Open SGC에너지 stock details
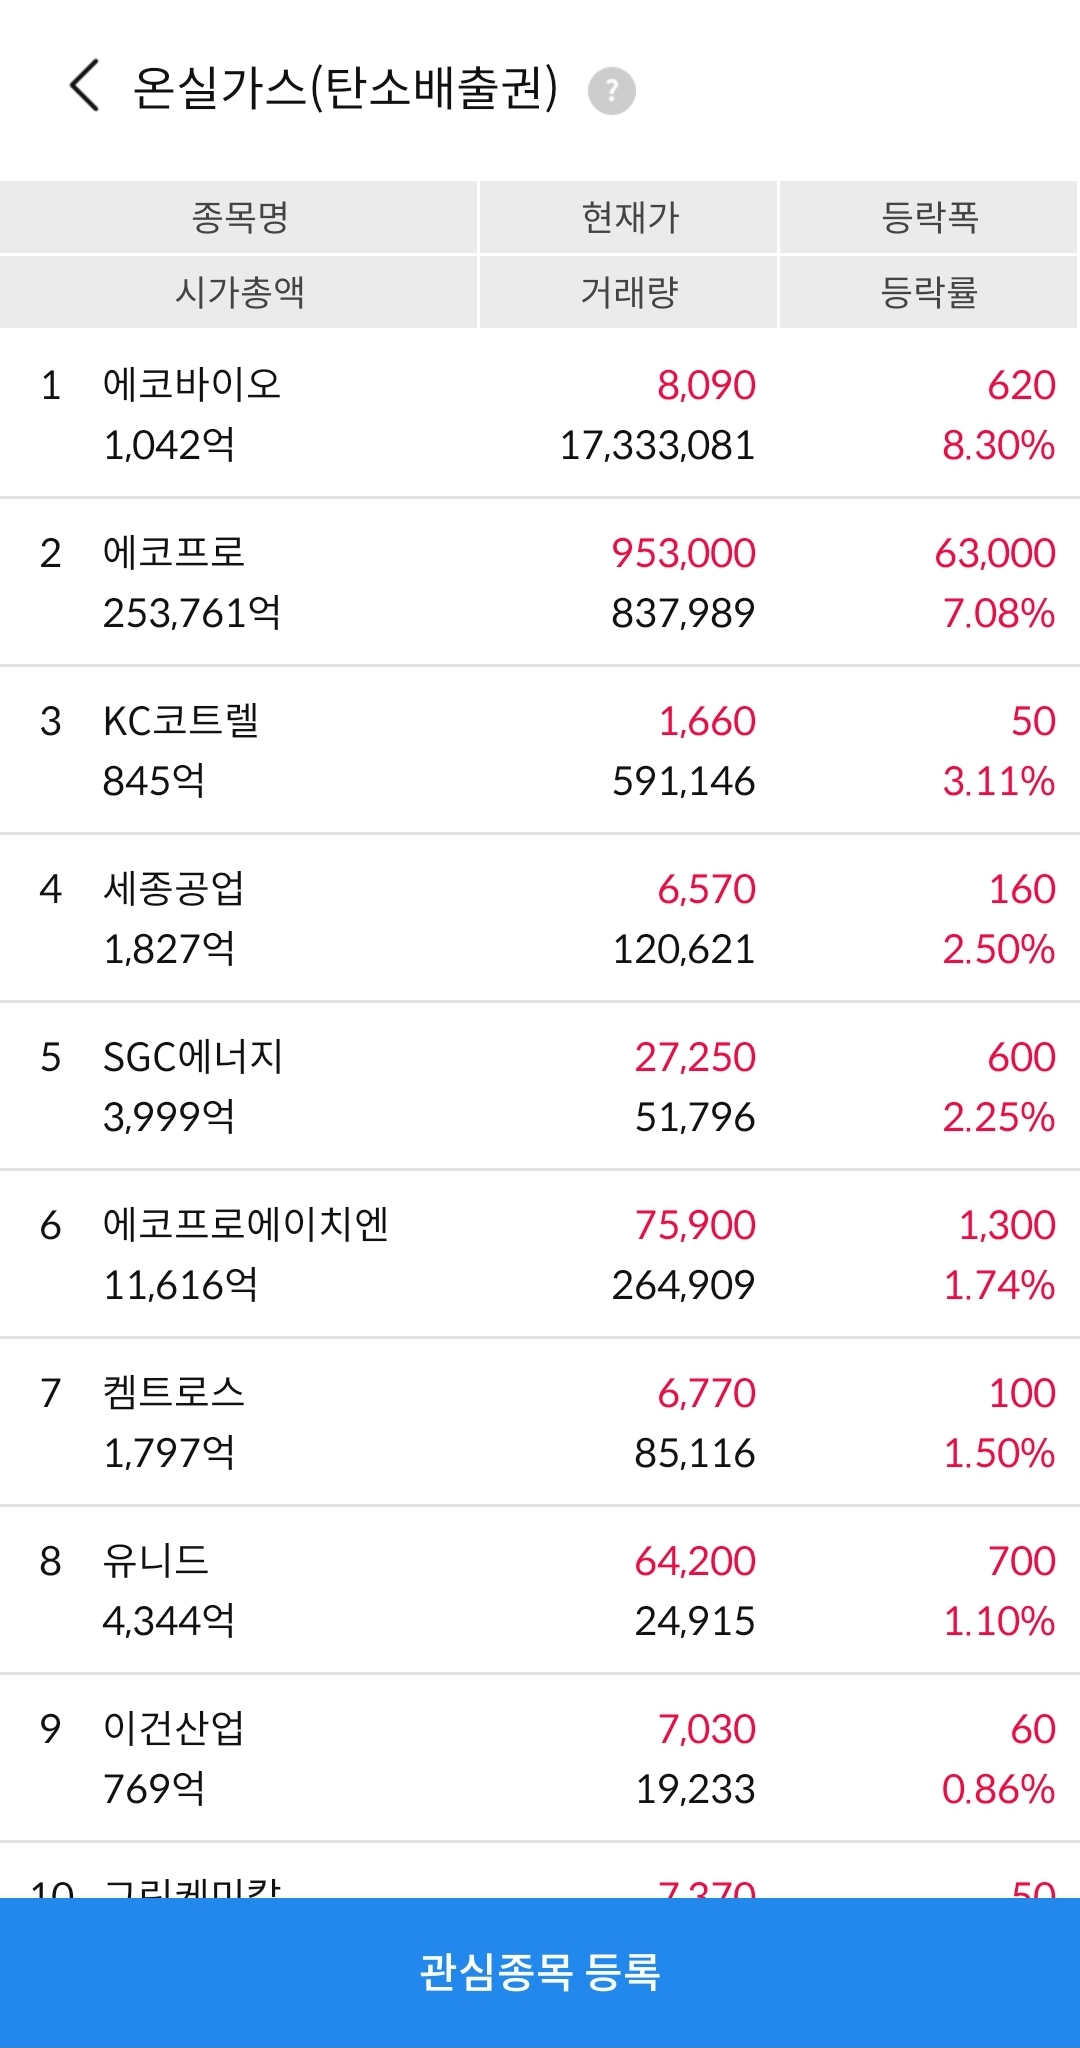The image size is (1080, 2048). (540, 1086)
